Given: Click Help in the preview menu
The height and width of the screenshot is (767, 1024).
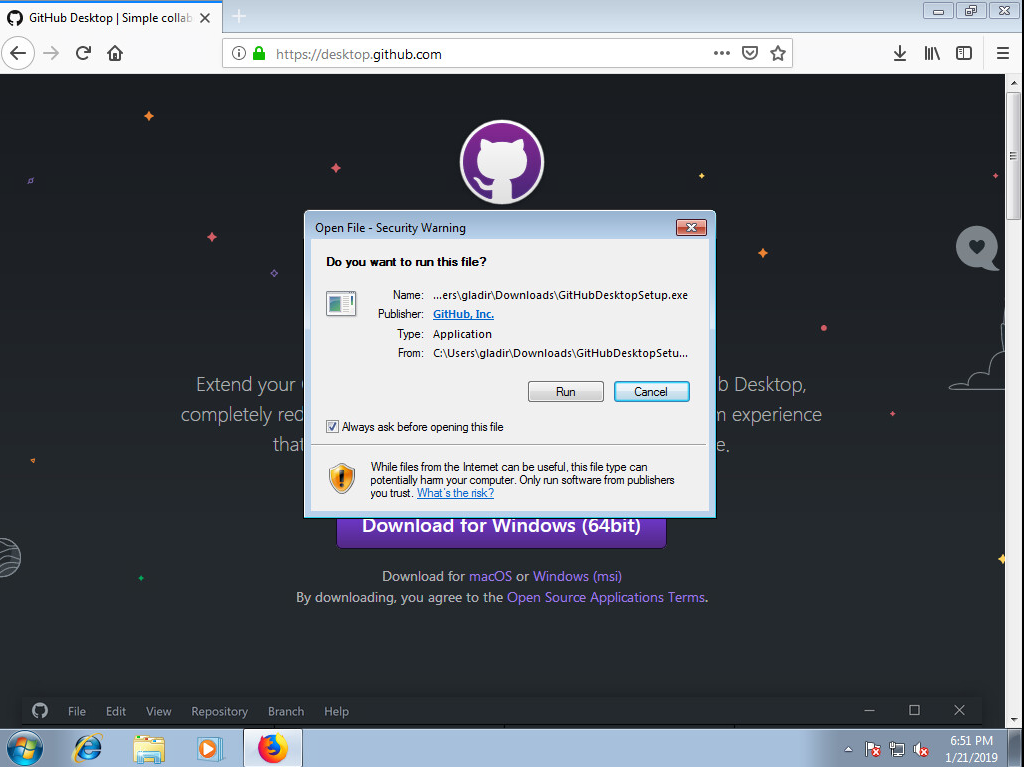Looking at the screenshot, I should coord(336,711).
